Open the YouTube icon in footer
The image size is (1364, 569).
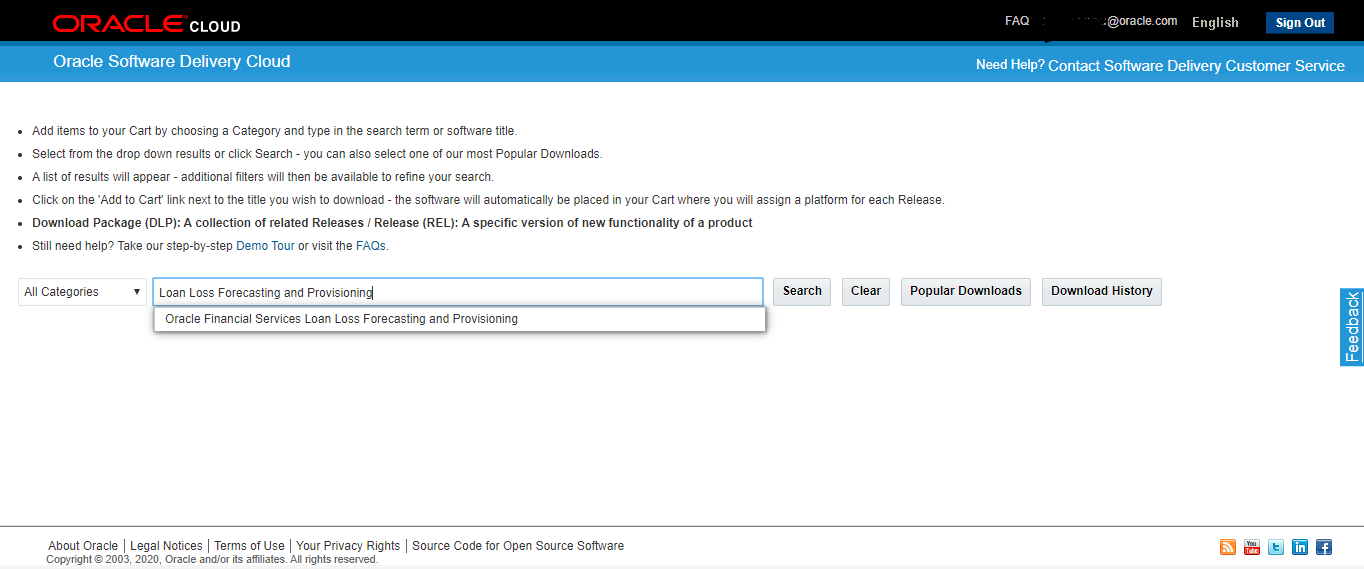click(x=1252, y=547)
